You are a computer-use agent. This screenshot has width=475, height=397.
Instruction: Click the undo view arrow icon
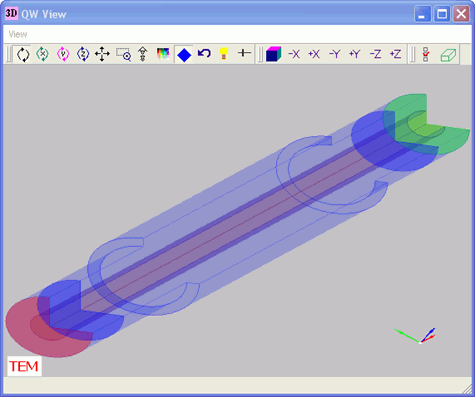(x=204, y=53)
